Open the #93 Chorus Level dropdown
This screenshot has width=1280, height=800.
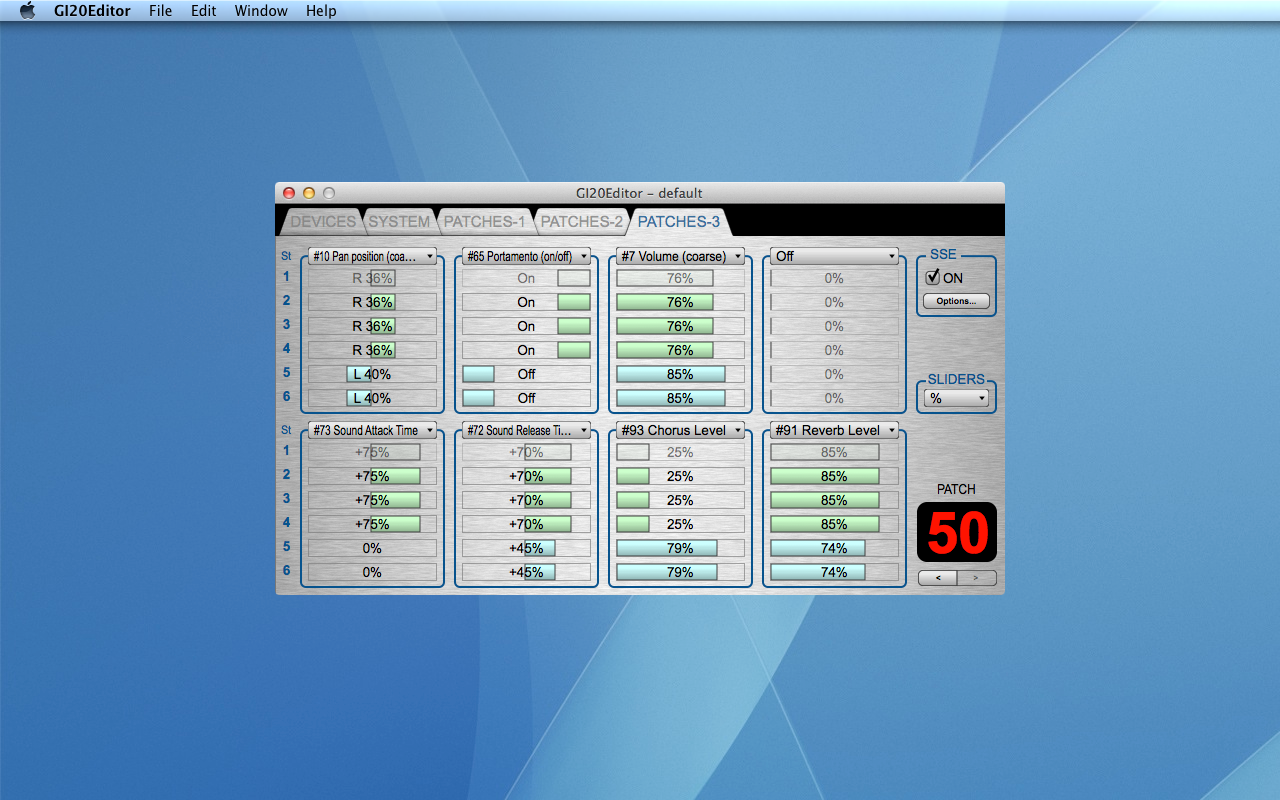[680, 430]
